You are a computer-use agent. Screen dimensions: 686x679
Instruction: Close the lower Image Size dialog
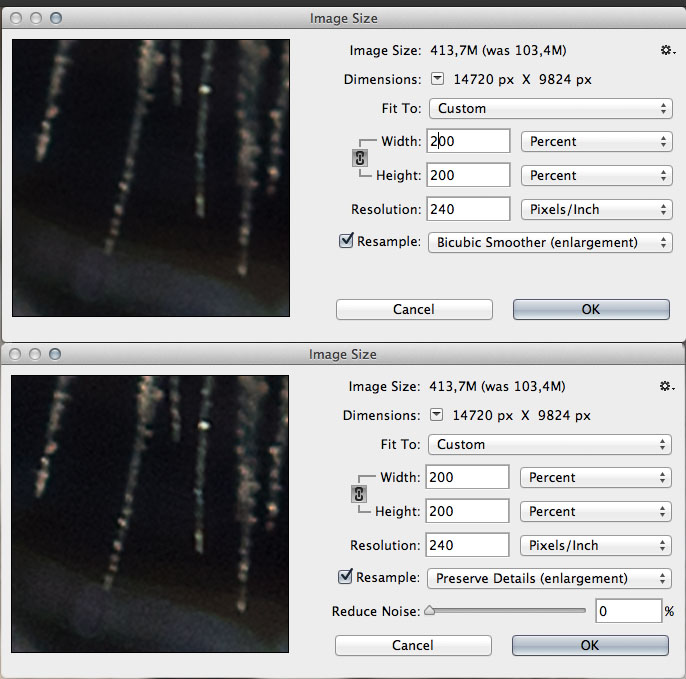pos(15,354)
